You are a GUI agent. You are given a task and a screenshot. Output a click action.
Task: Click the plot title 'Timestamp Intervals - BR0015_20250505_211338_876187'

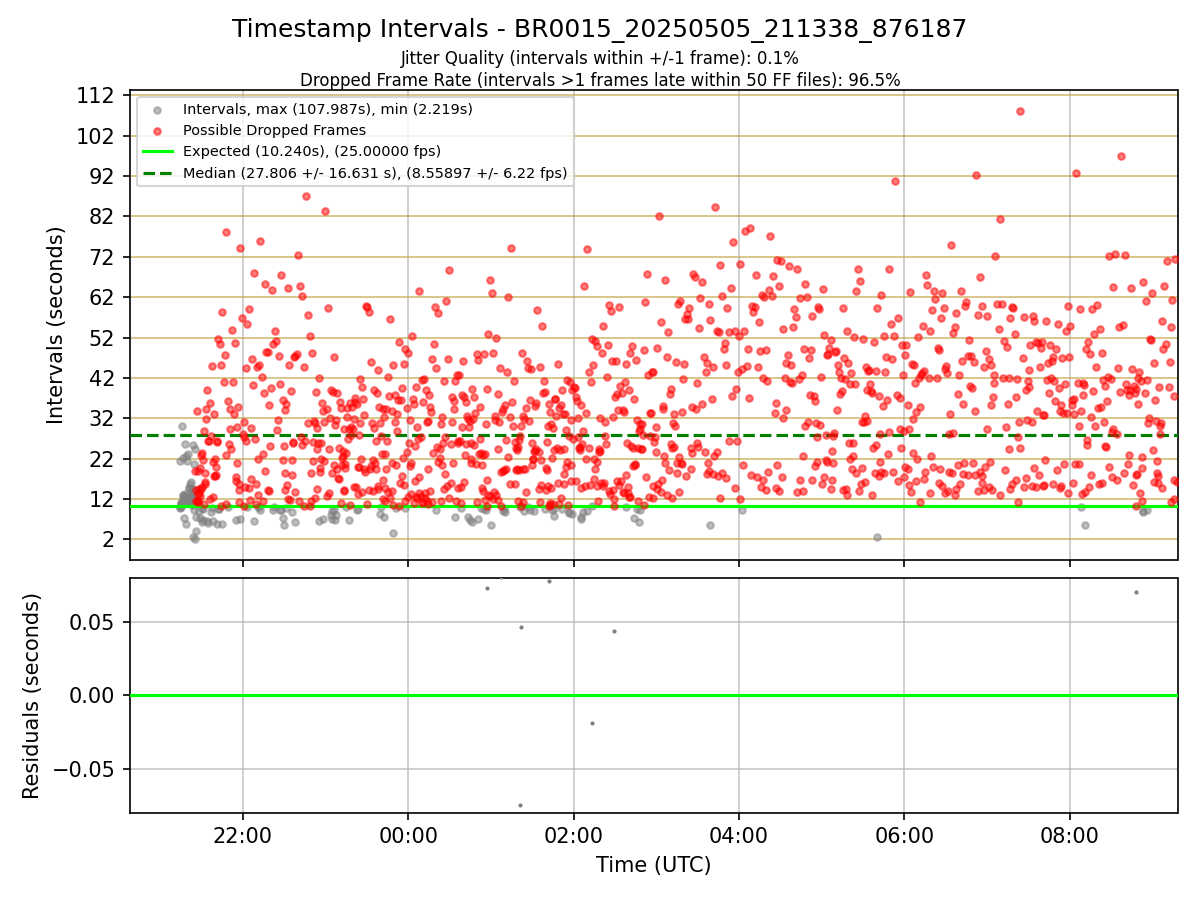point(599,29)
